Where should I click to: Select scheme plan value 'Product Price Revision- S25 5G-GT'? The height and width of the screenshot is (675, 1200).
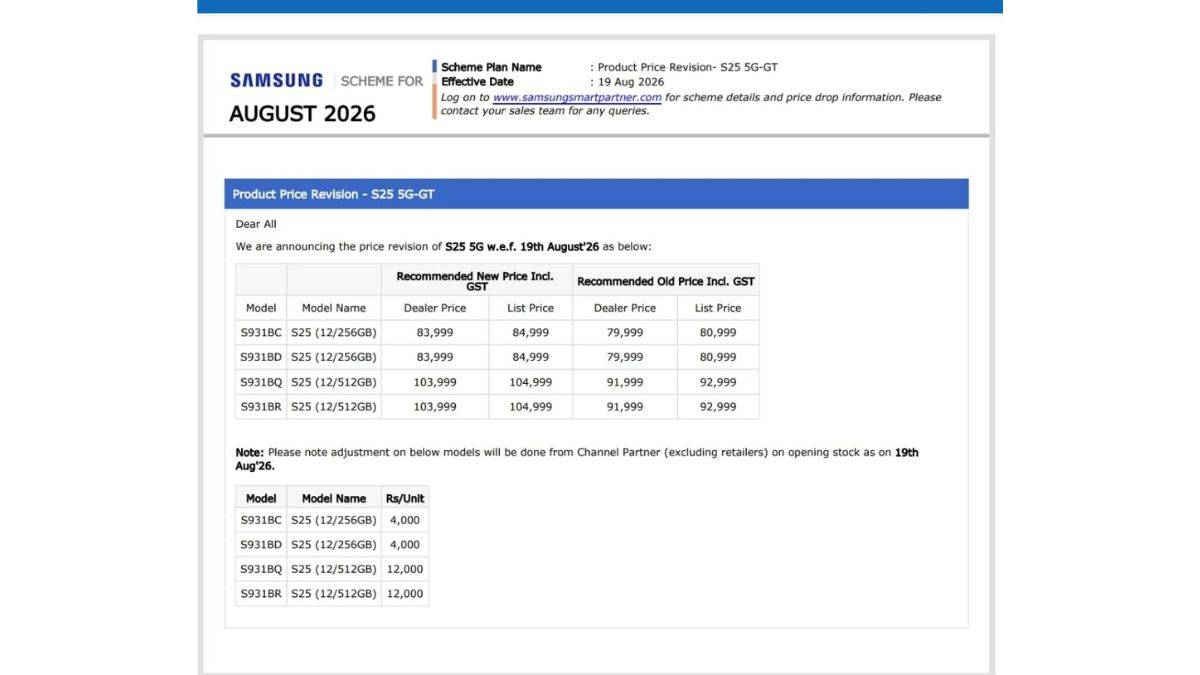tap(688, 67)
